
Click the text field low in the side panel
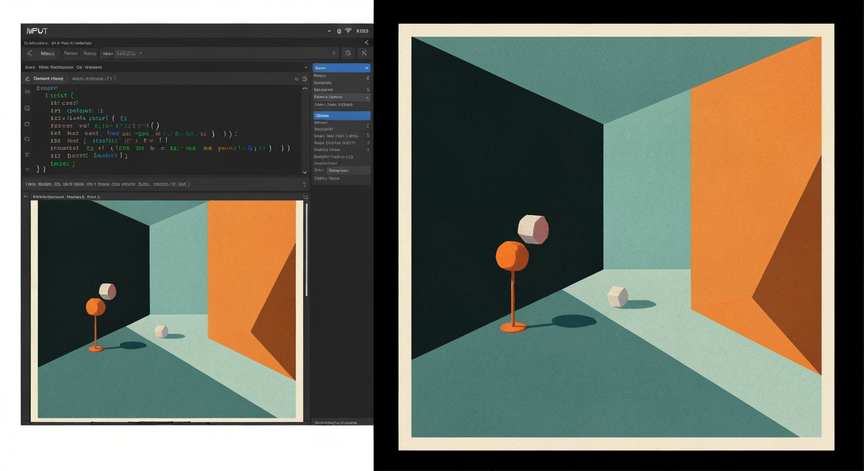348,170
